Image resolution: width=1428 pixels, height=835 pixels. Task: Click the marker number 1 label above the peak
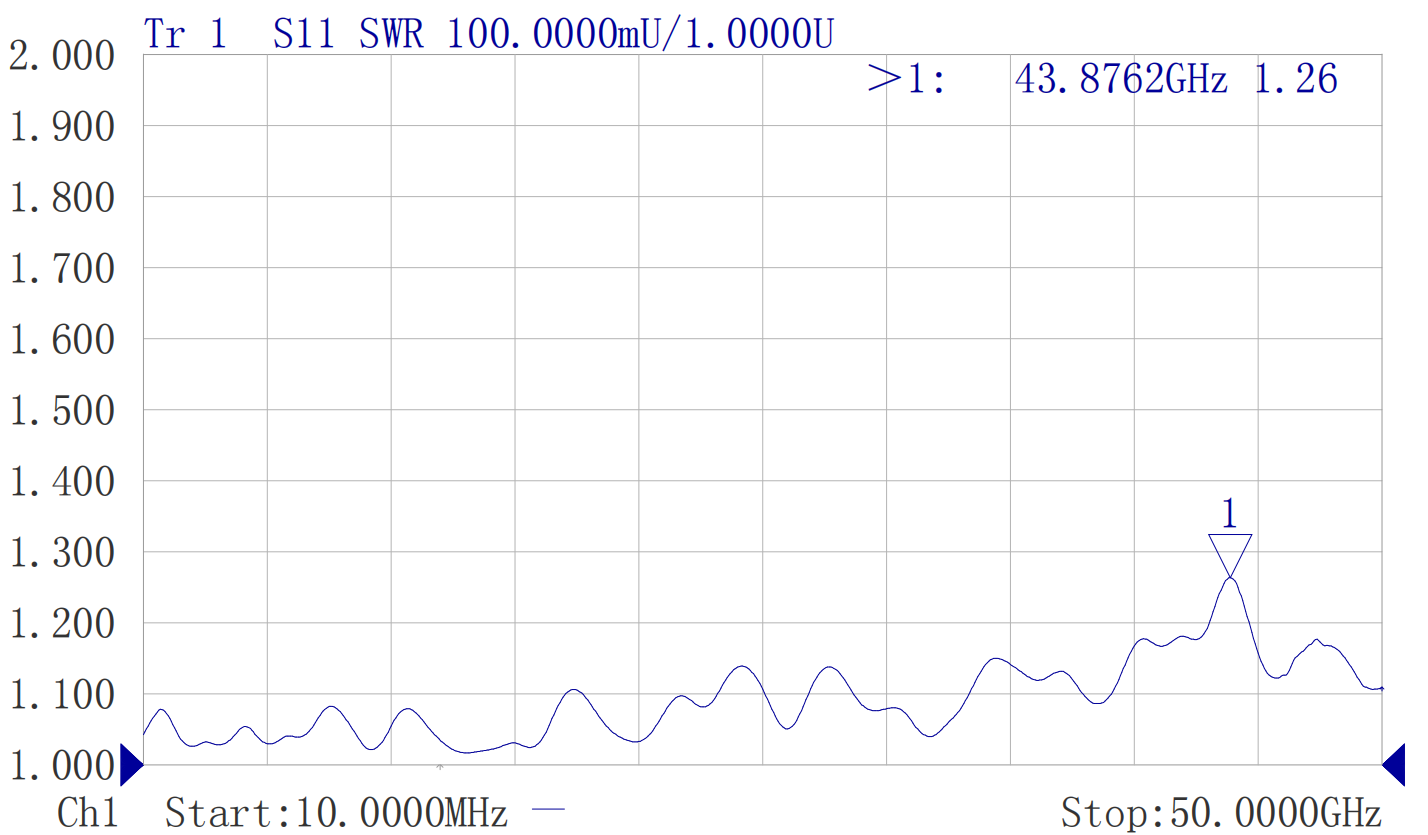tap(1230, 515)
